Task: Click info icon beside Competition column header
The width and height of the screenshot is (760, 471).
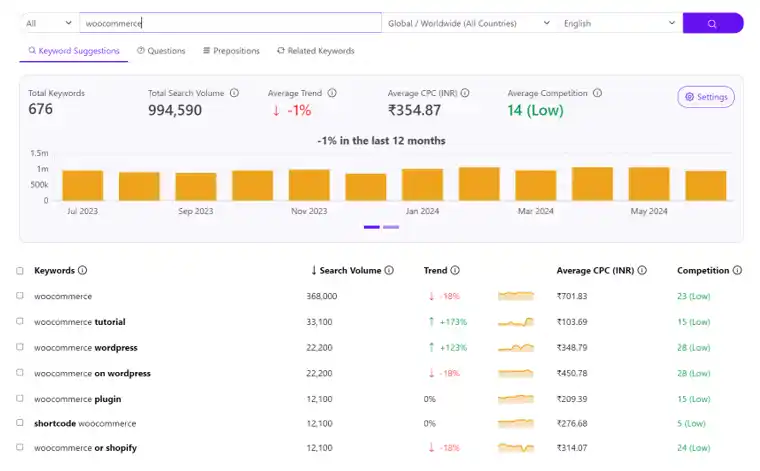Action: pos(737,270)
